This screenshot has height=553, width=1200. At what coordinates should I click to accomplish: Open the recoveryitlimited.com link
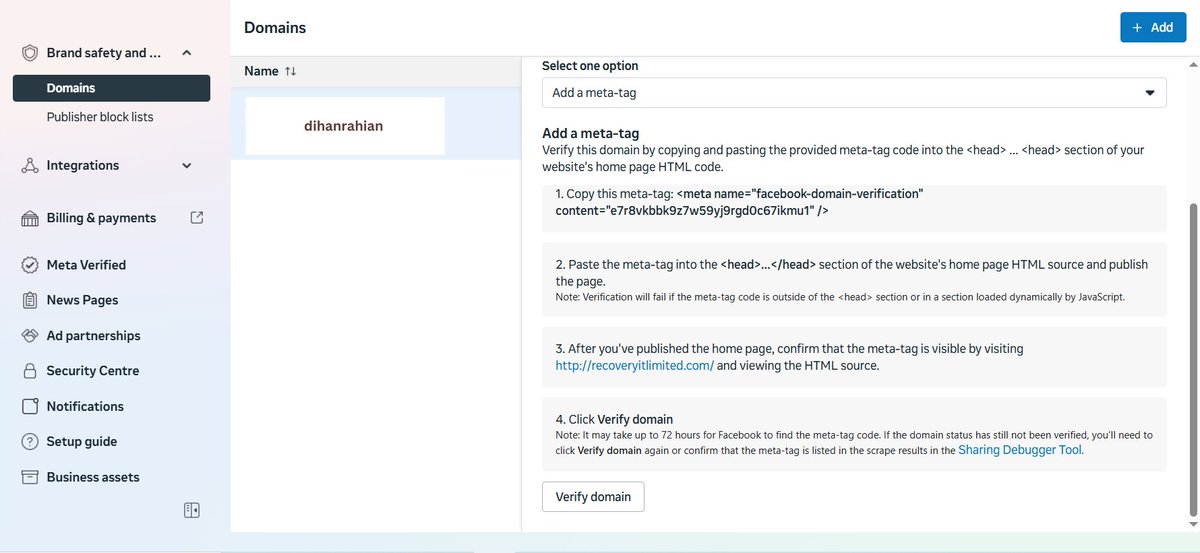click(635, 366)
